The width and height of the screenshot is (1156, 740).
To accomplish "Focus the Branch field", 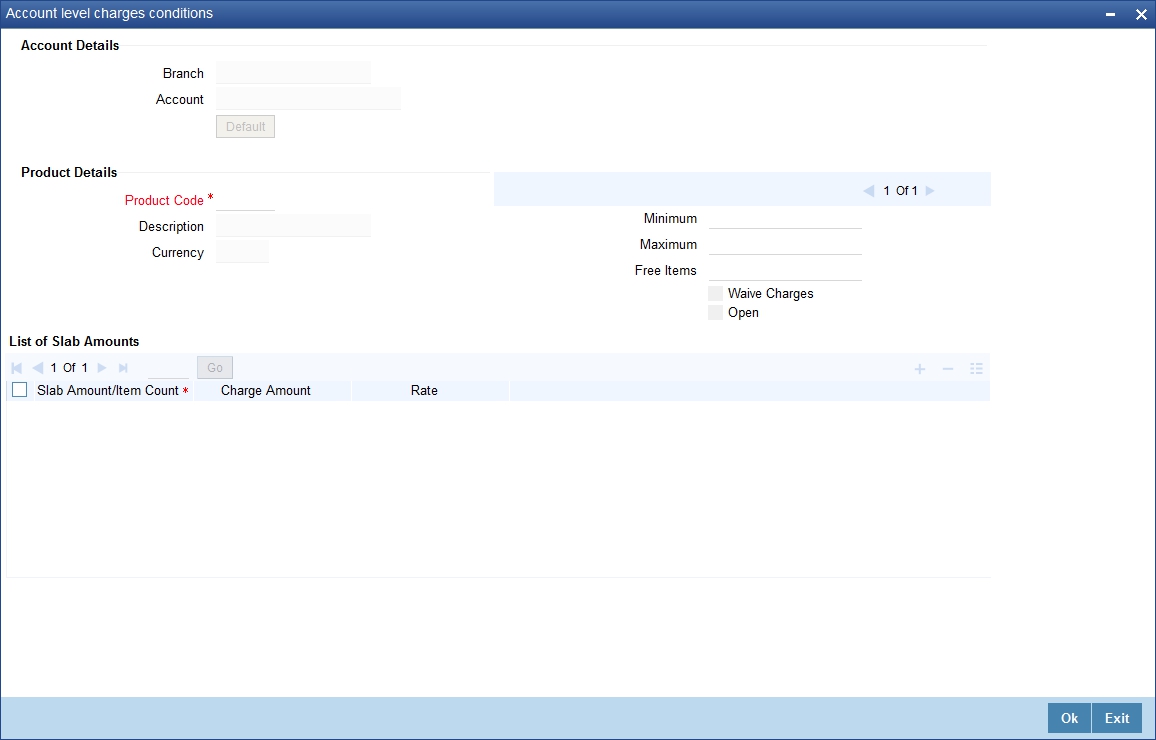I will tap(293, 73).
